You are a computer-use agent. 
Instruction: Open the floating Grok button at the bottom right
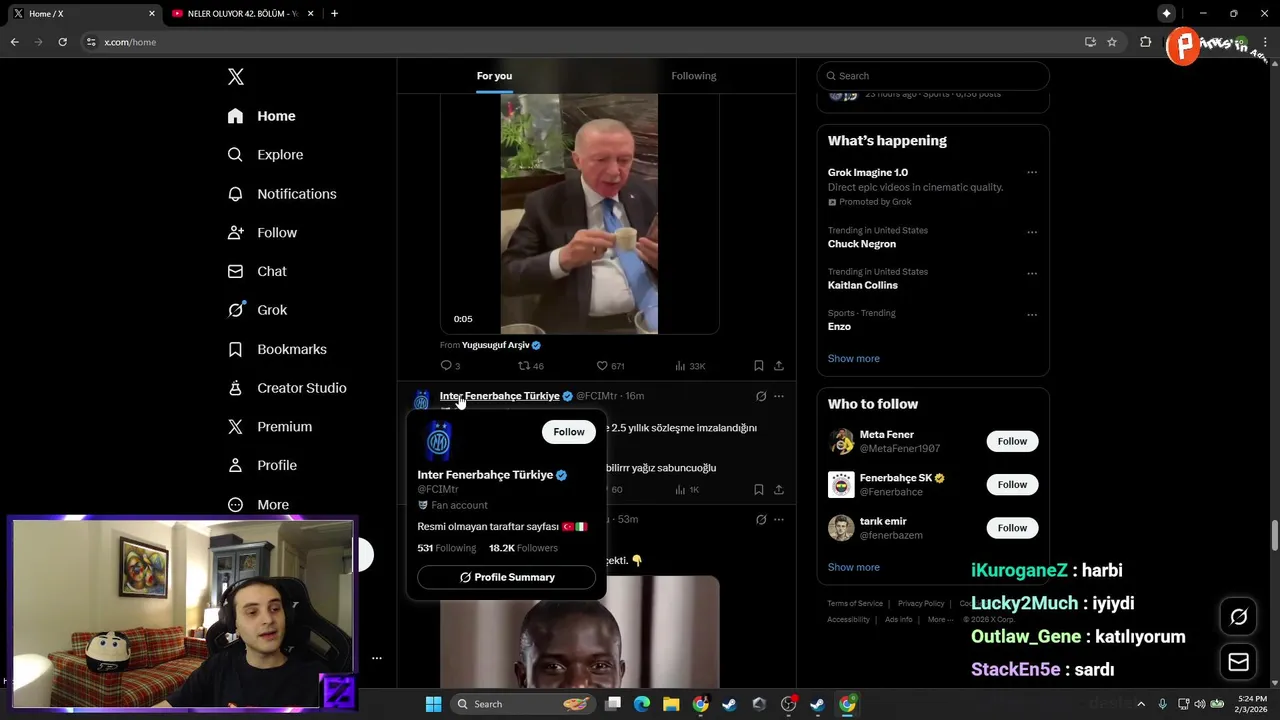(x=1238, y=617)
